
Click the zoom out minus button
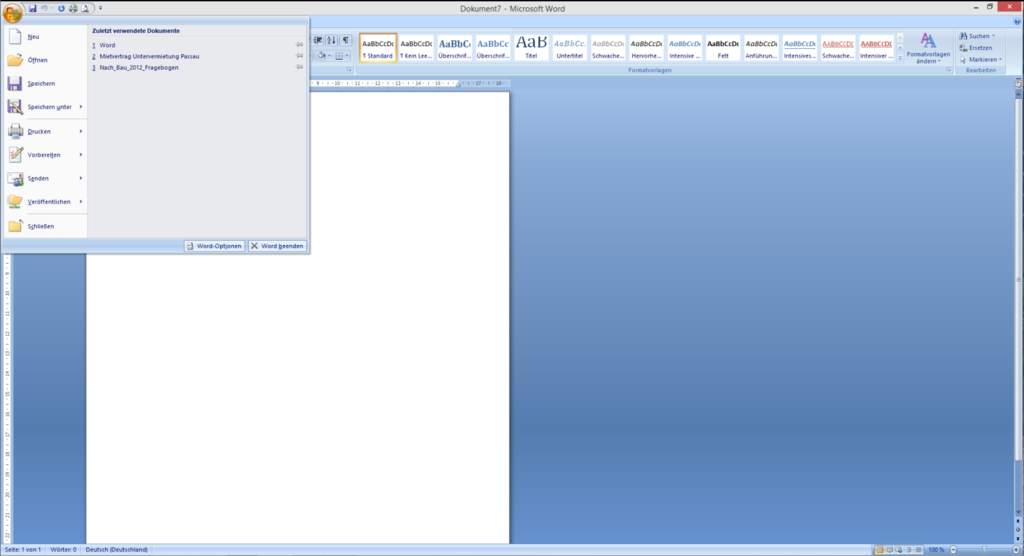pos(953,550)
